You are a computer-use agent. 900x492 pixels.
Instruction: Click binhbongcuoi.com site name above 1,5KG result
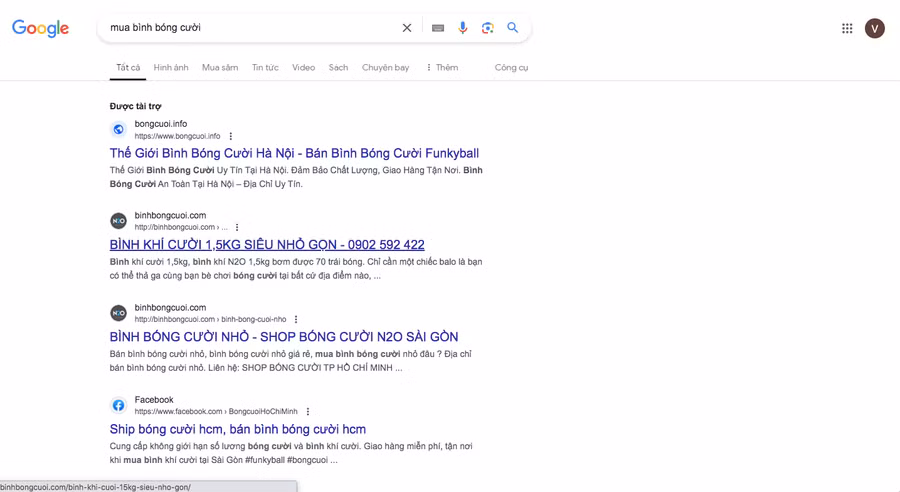click(170, 215)
